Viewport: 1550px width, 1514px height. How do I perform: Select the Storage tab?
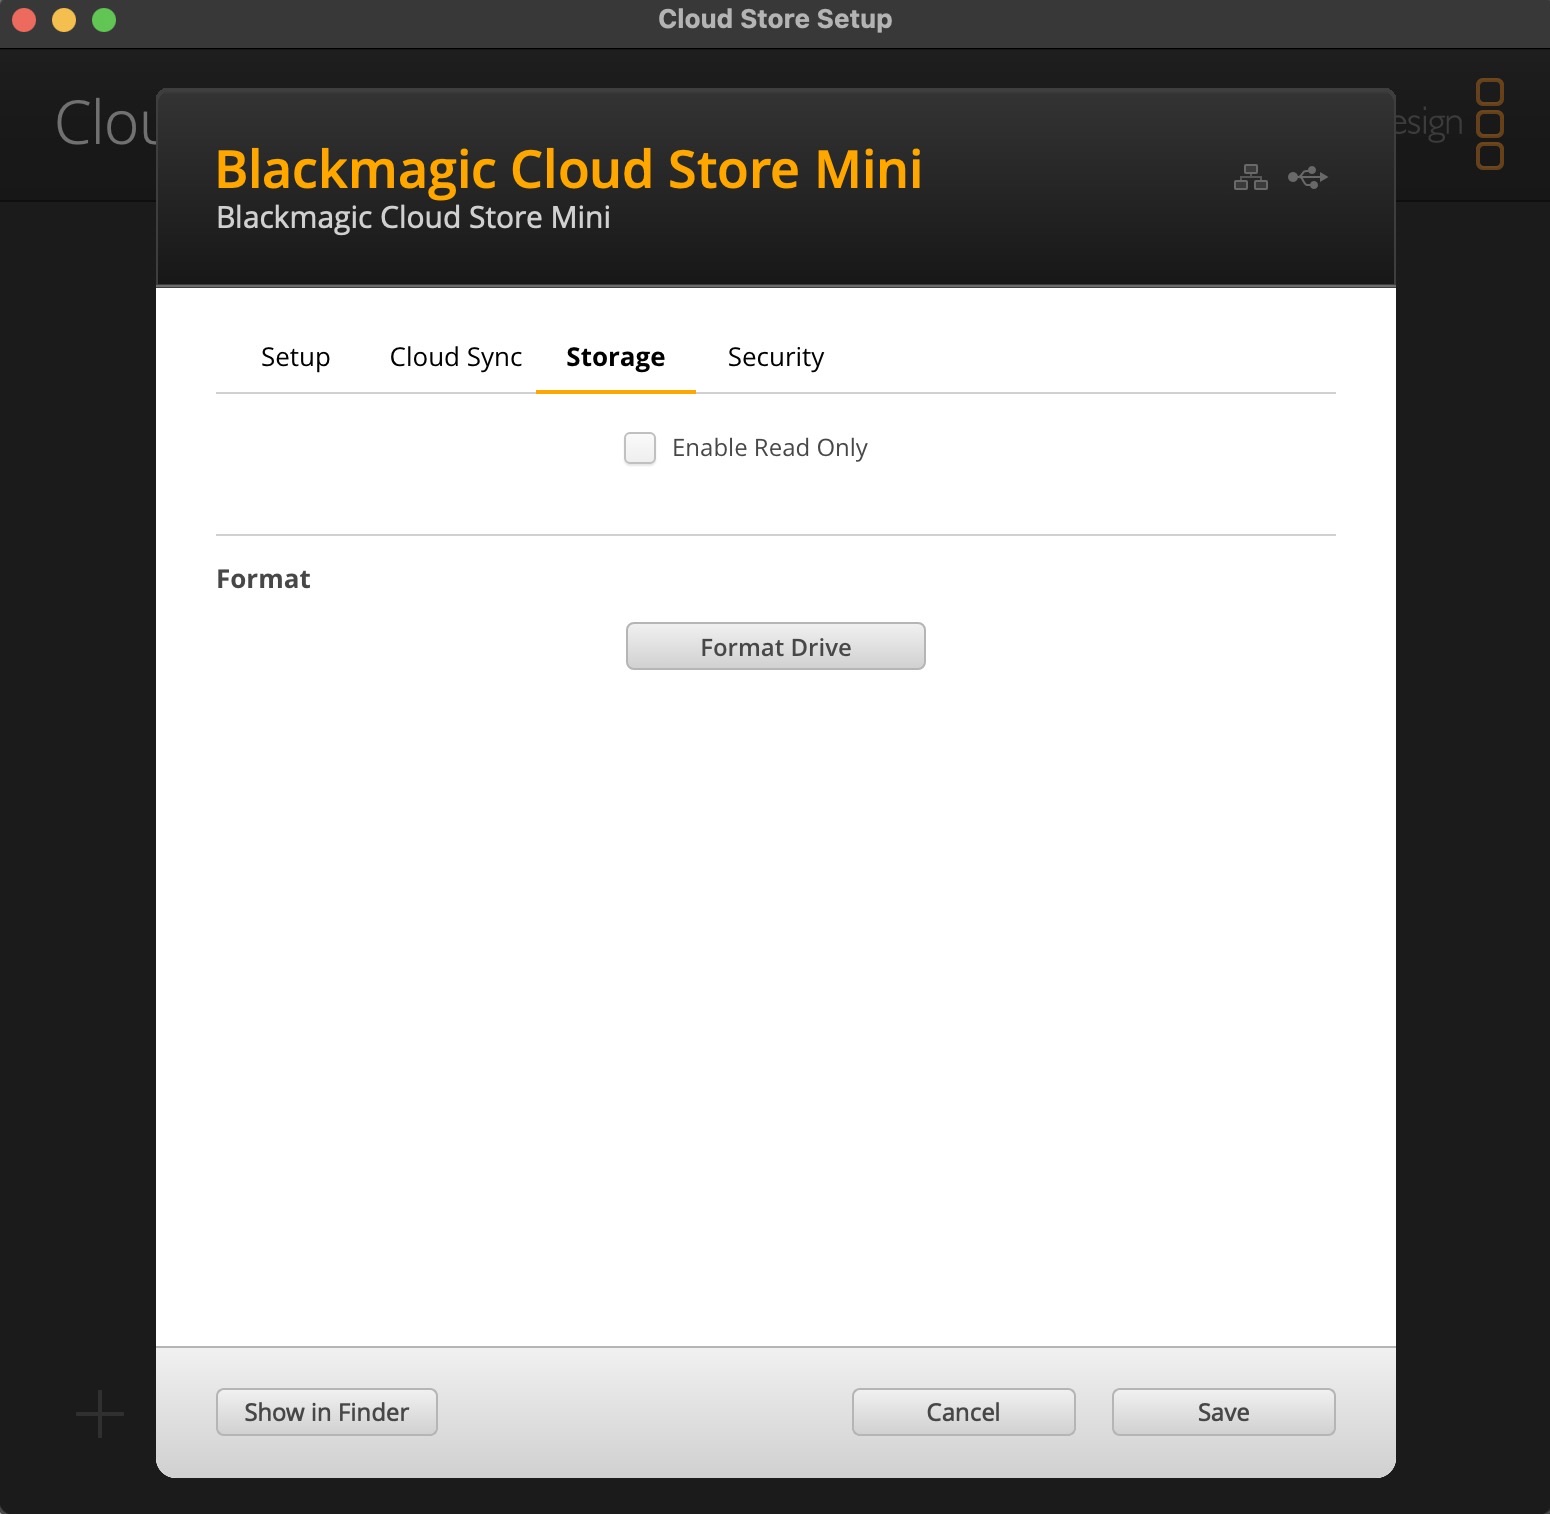tap(615, 357)
